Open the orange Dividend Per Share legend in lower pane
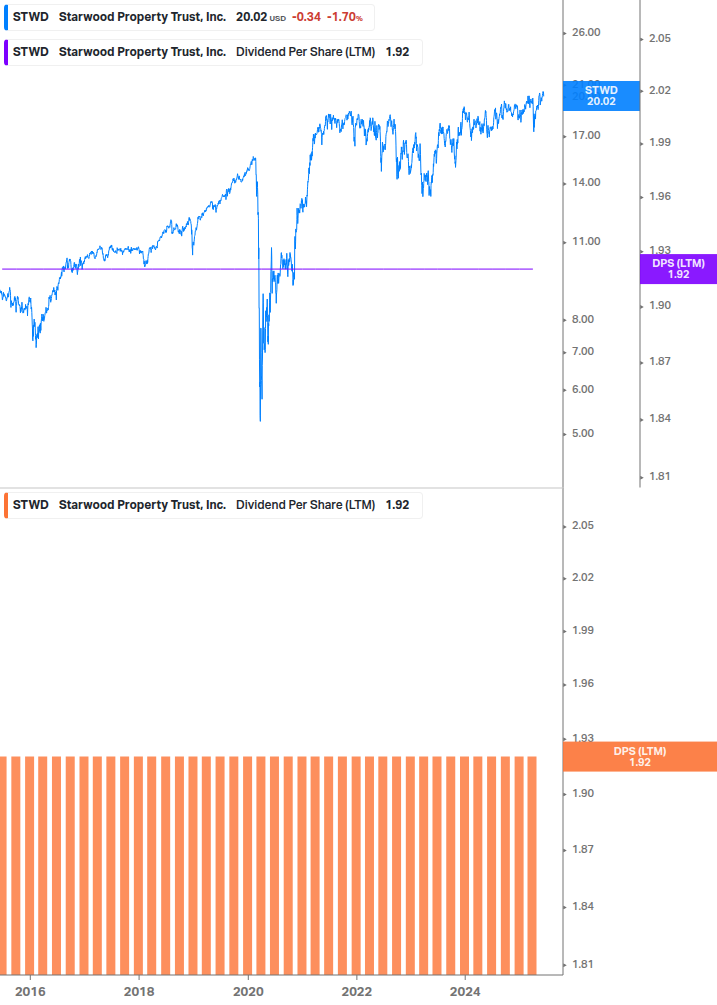 pos(213,505)
